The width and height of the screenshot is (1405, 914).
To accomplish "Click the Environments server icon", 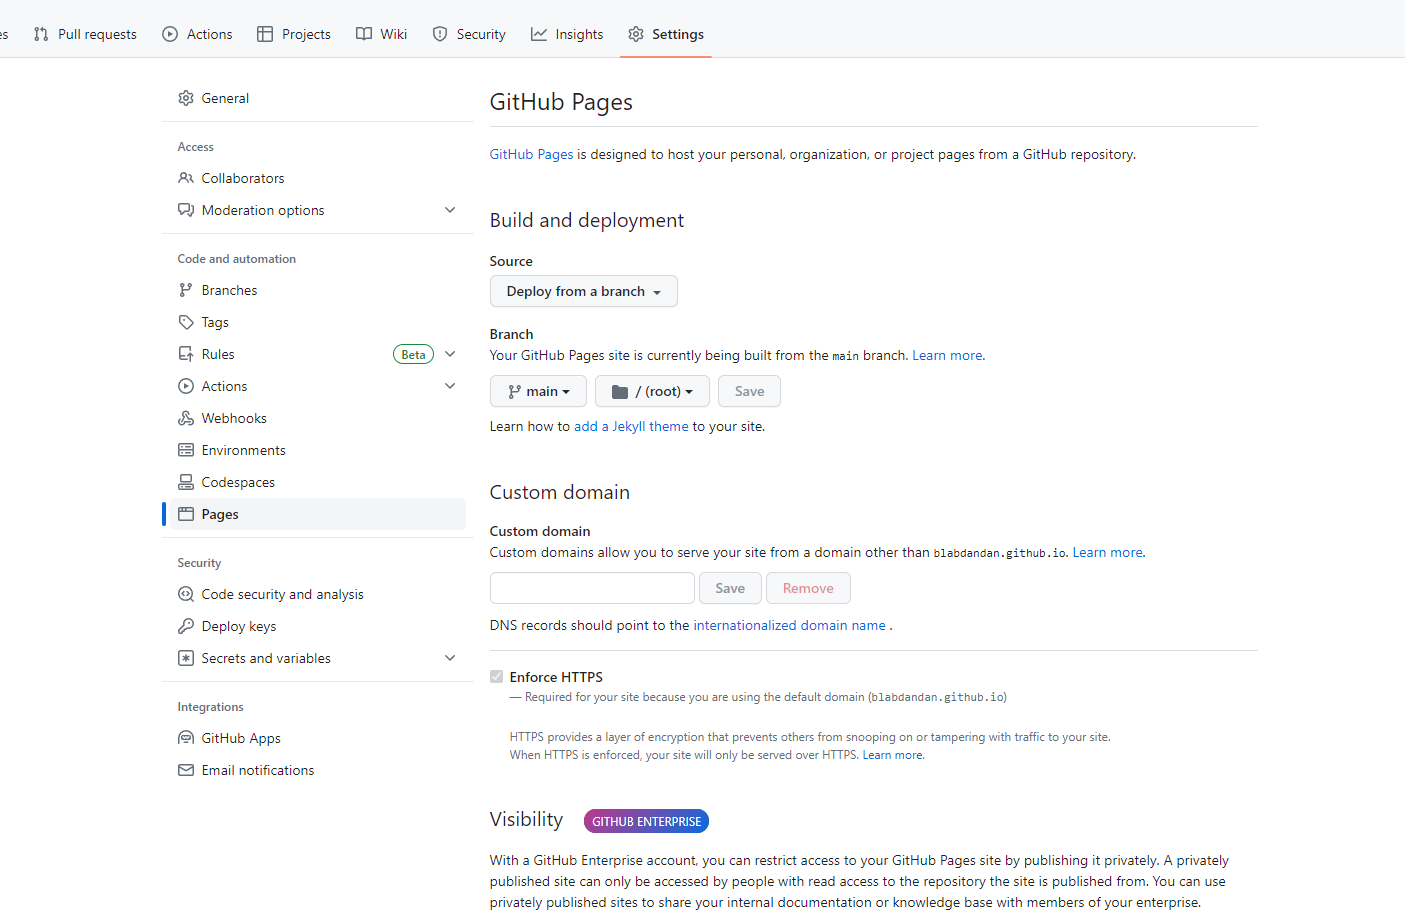I will click(x=186, y=450).
